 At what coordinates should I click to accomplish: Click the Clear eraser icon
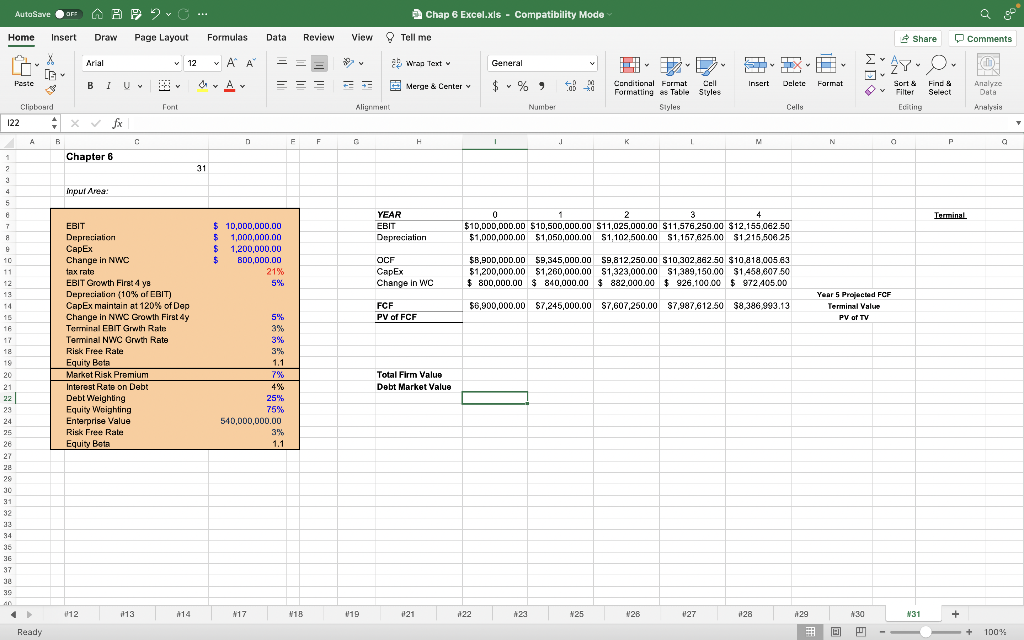pyautogui.click(x=870, y=91)
